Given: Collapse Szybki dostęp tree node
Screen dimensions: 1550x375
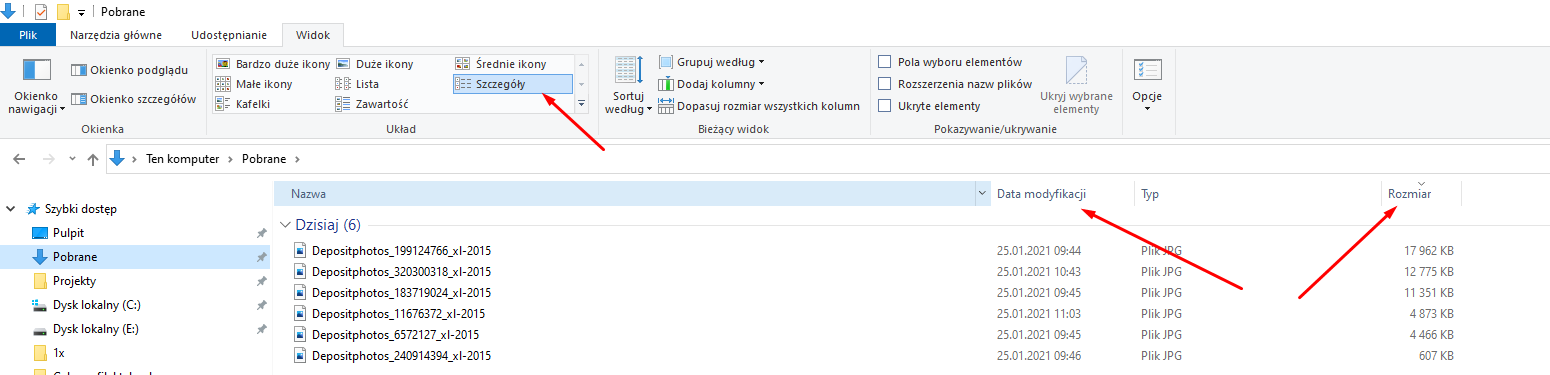Looking at the screenshot, I should click(12, 210).
